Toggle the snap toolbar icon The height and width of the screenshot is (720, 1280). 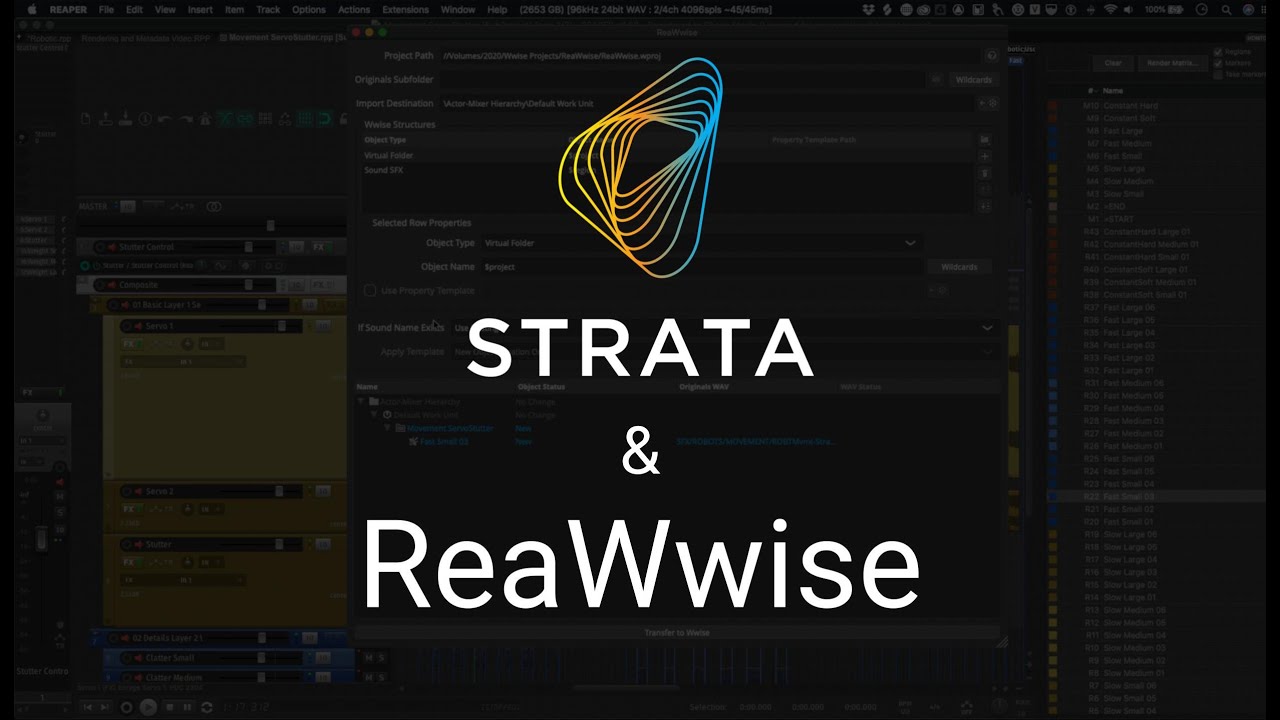click(x=325, y=119)
